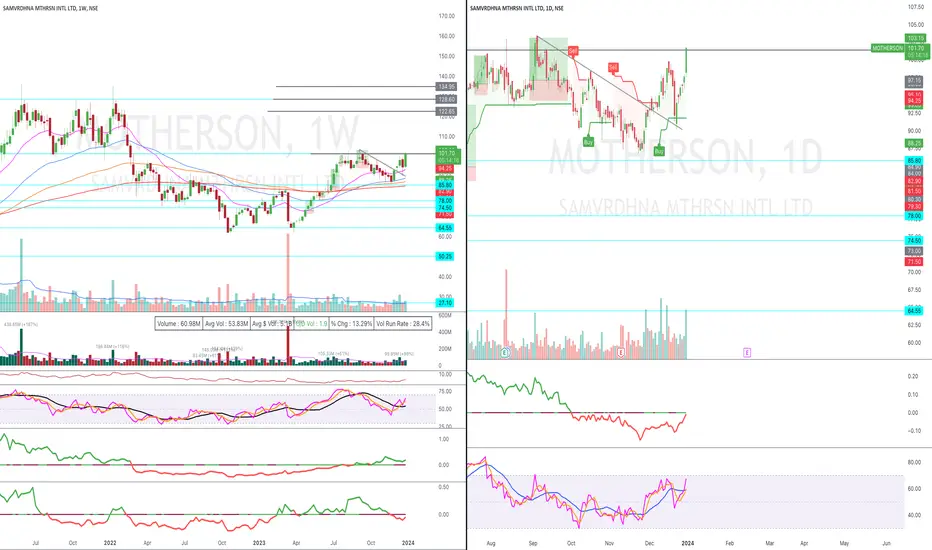Click the Sell signal label in early November

click(613, 67)
